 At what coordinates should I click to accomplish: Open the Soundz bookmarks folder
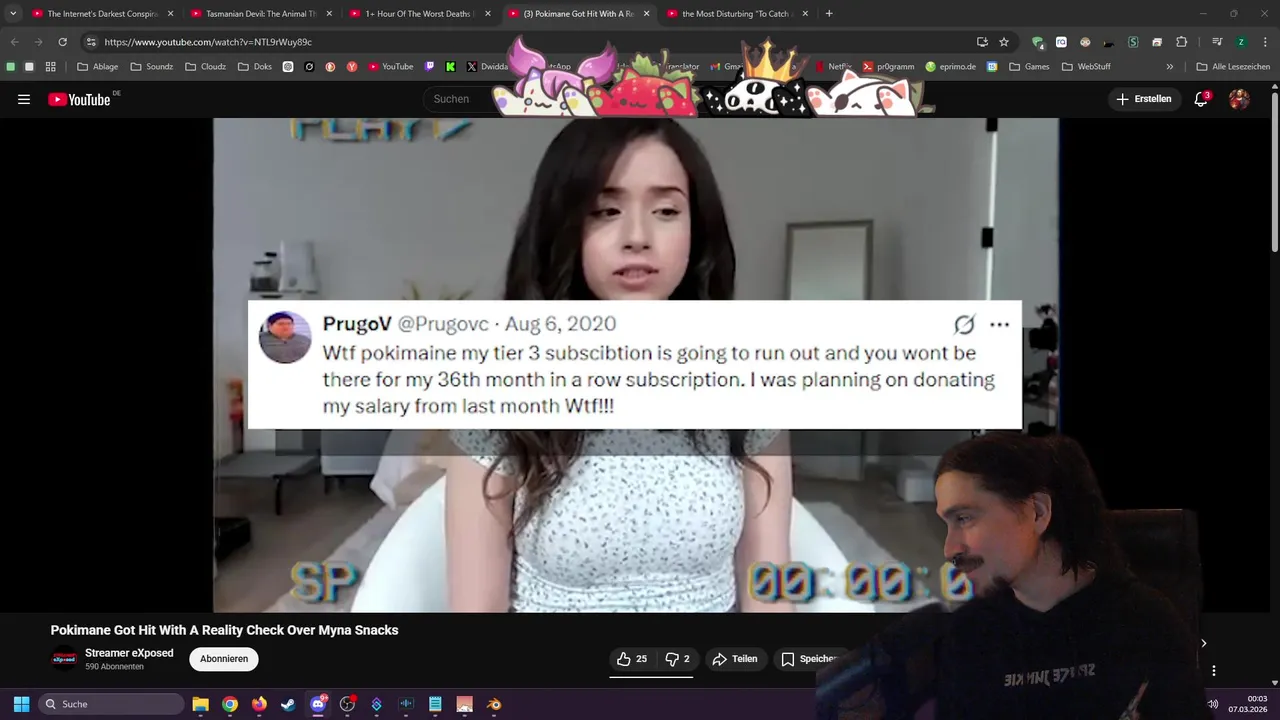151,67
